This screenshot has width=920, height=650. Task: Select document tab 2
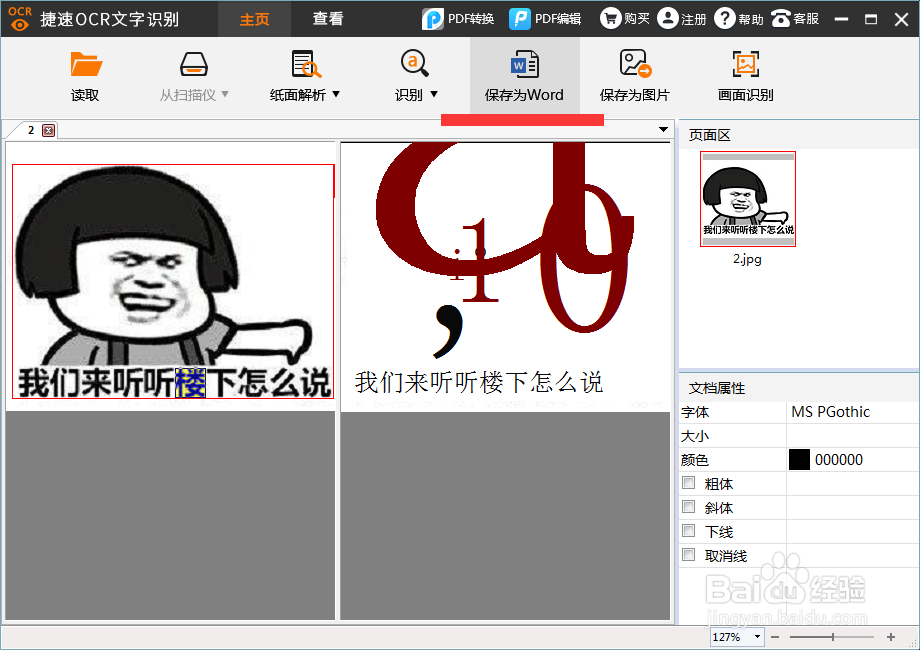[31, 130]
